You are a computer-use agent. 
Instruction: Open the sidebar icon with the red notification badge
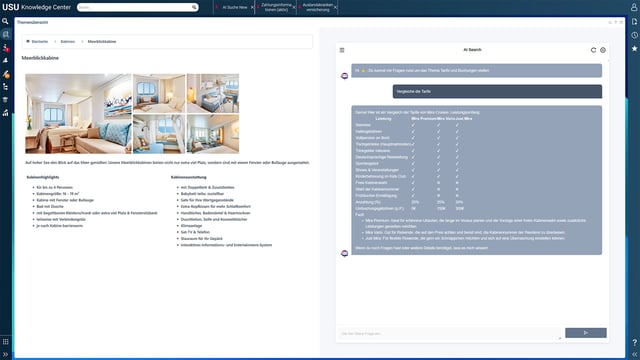tap(5, 48)
